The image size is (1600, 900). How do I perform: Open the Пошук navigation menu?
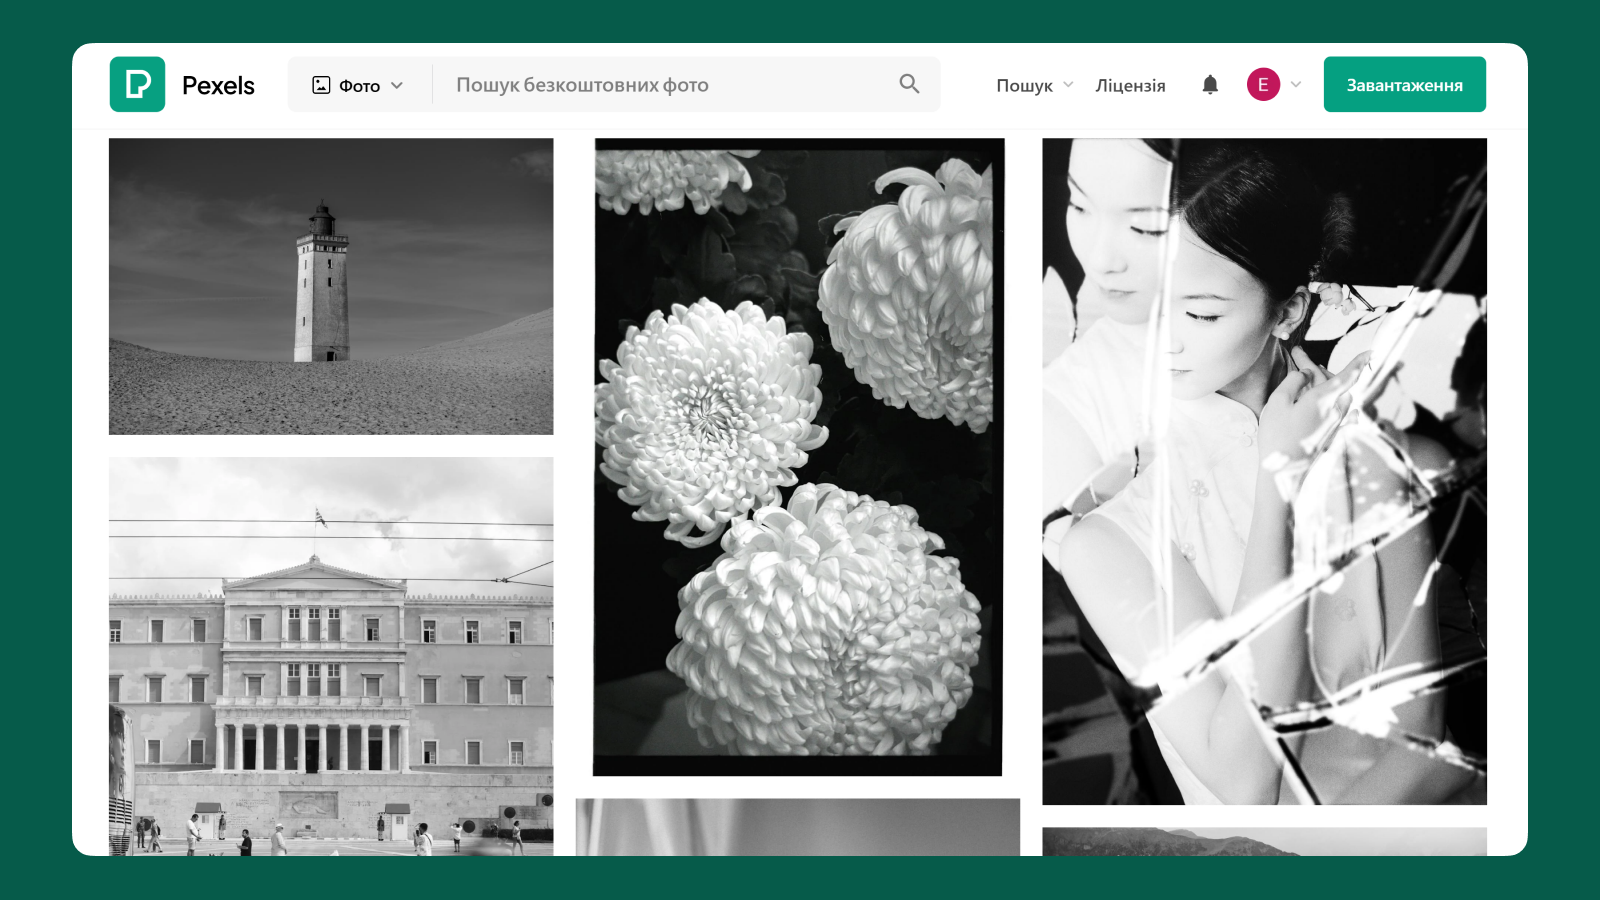[1024, 86]
